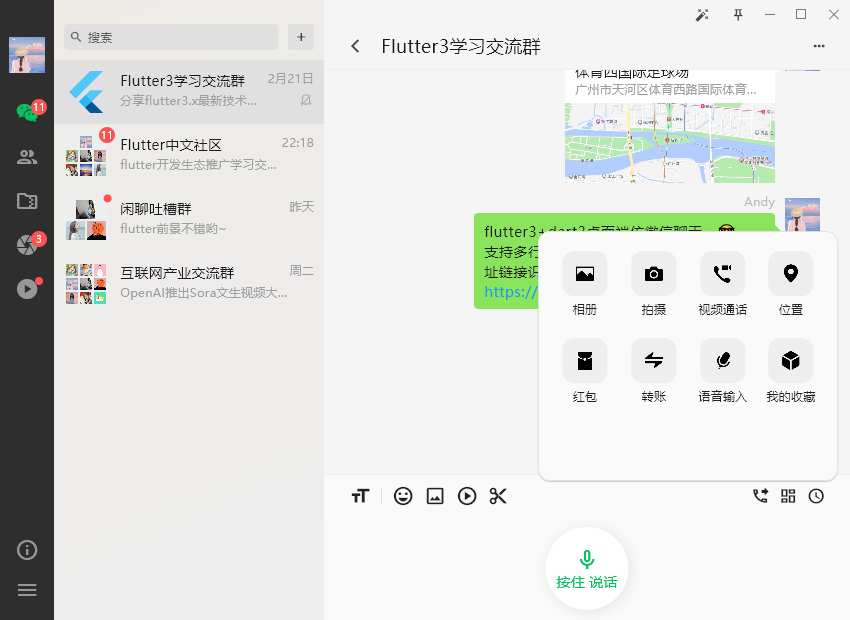Click the search field
The height and width of the screenshot is (620, 850).
pyautogui.click(x=171, y=37)
